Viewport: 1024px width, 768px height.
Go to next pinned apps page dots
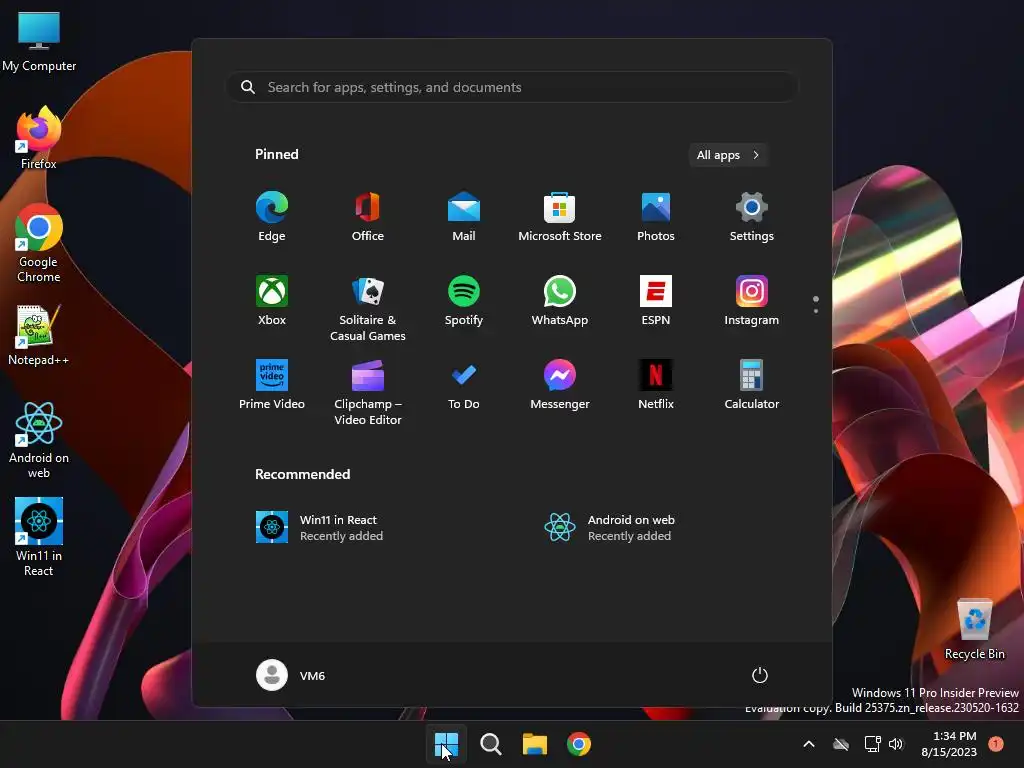[816, 305]
